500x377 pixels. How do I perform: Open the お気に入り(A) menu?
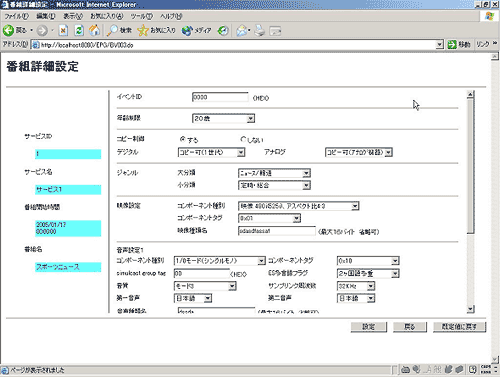point(107,16)
